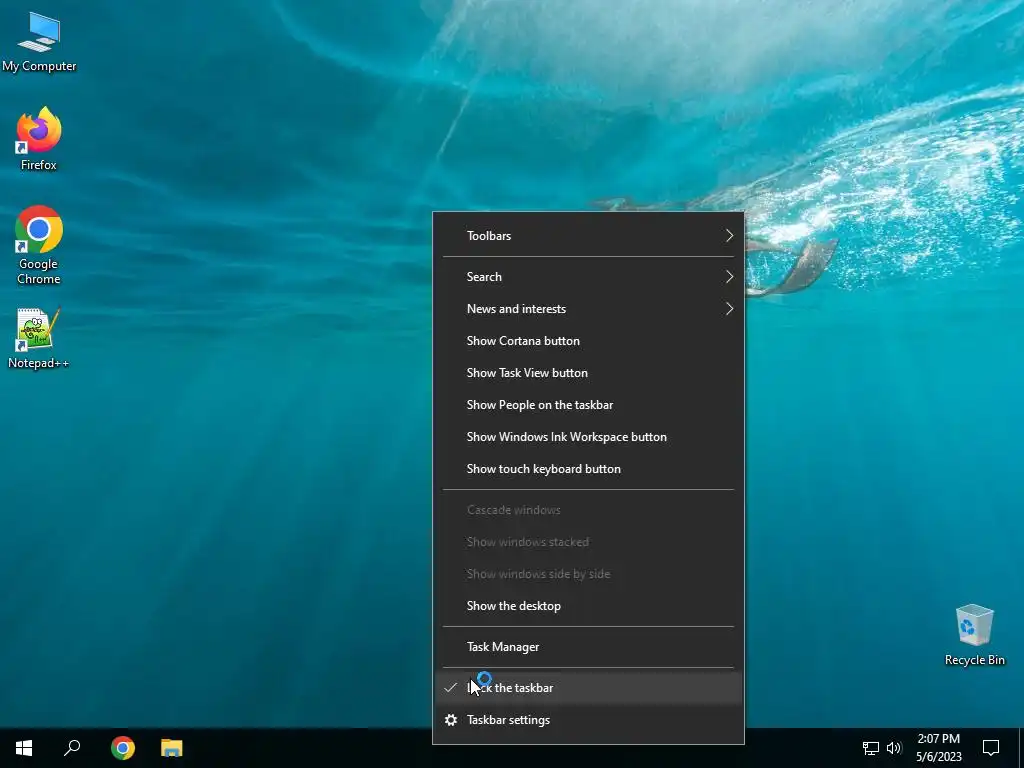The width and height of the screenshot is (1024, 768).
Task: Toggle Show touch keyboard button
Action: (588, 469)
